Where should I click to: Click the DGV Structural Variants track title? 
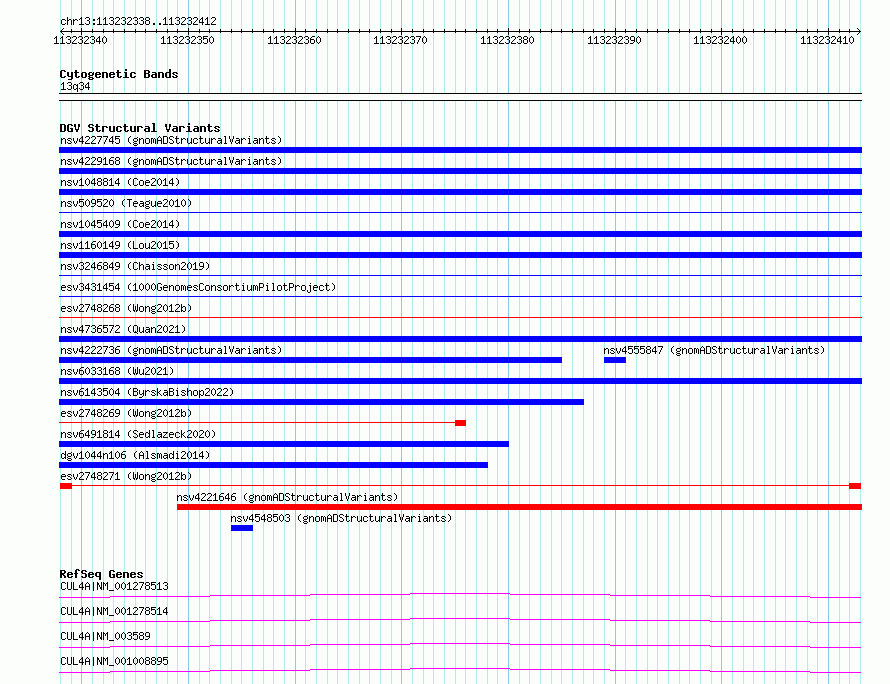(140, 128)
